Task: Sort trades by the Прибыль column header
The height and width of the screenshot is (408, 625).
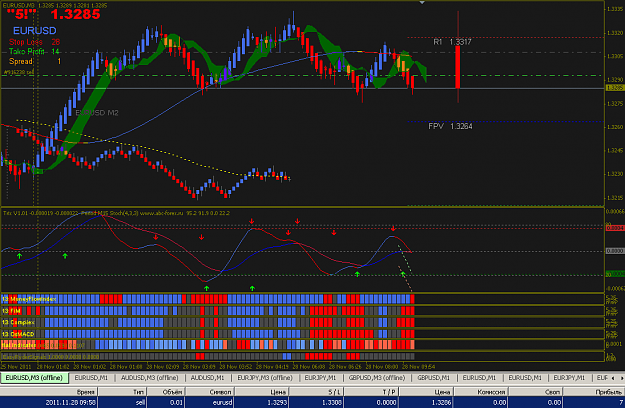Action: coord(594,392)
